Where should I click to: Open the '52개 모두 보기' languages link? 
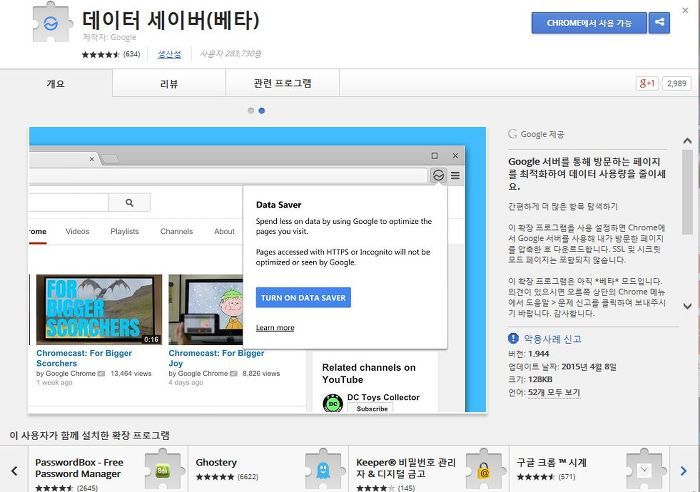554,392
